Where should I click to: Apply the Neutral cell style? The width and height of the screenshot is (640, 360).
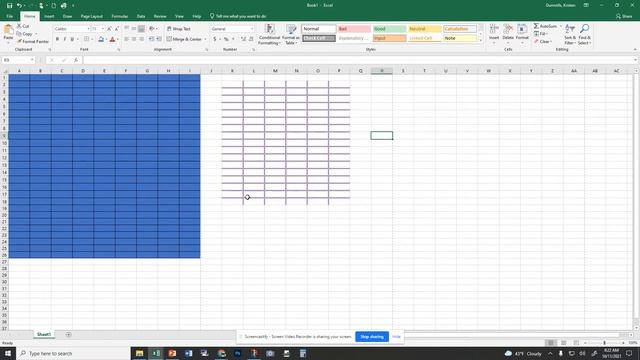pos(424,29)
